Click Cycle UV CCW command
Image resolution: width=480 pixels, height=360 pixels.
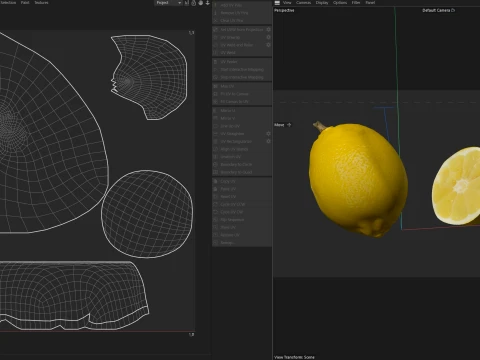coord(242,204)
